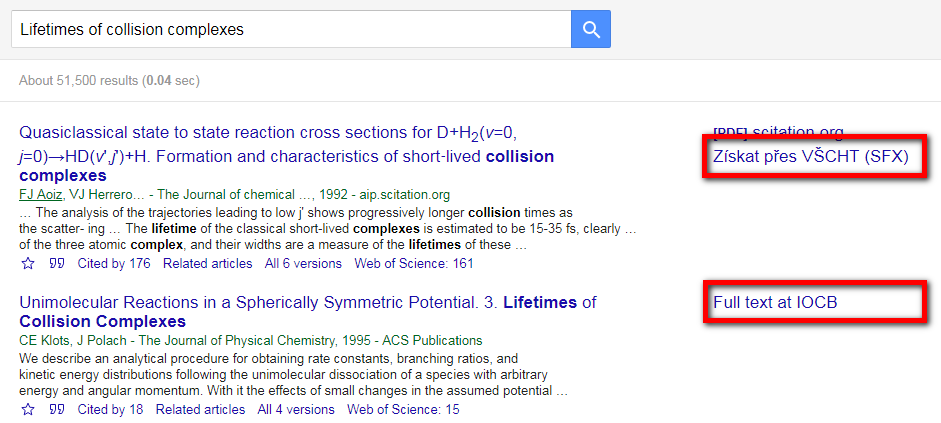Click the snippet starting 'We describe an analytical procedure'
Image resolution: width=941 pixels, height=423 pixels.
pyautogui.click(x=293, y=375)
